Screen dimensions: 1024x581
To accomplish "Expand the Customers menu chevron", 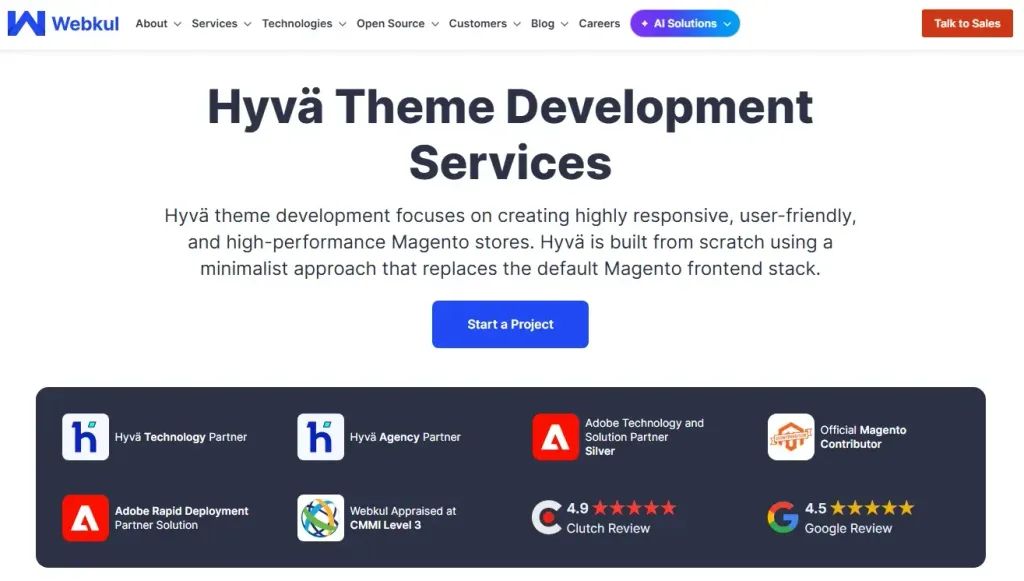I will 517,24.
